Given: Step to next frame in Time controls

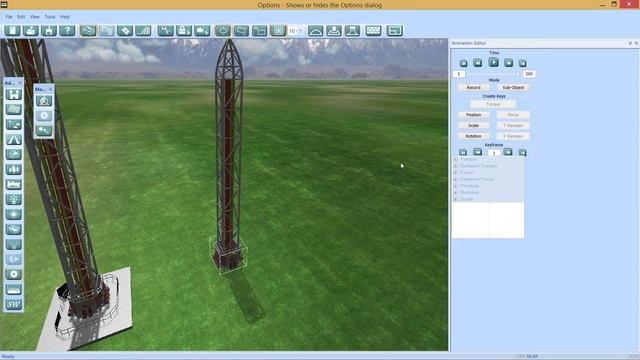Looking at the screenshot, I should coord(509,63).
